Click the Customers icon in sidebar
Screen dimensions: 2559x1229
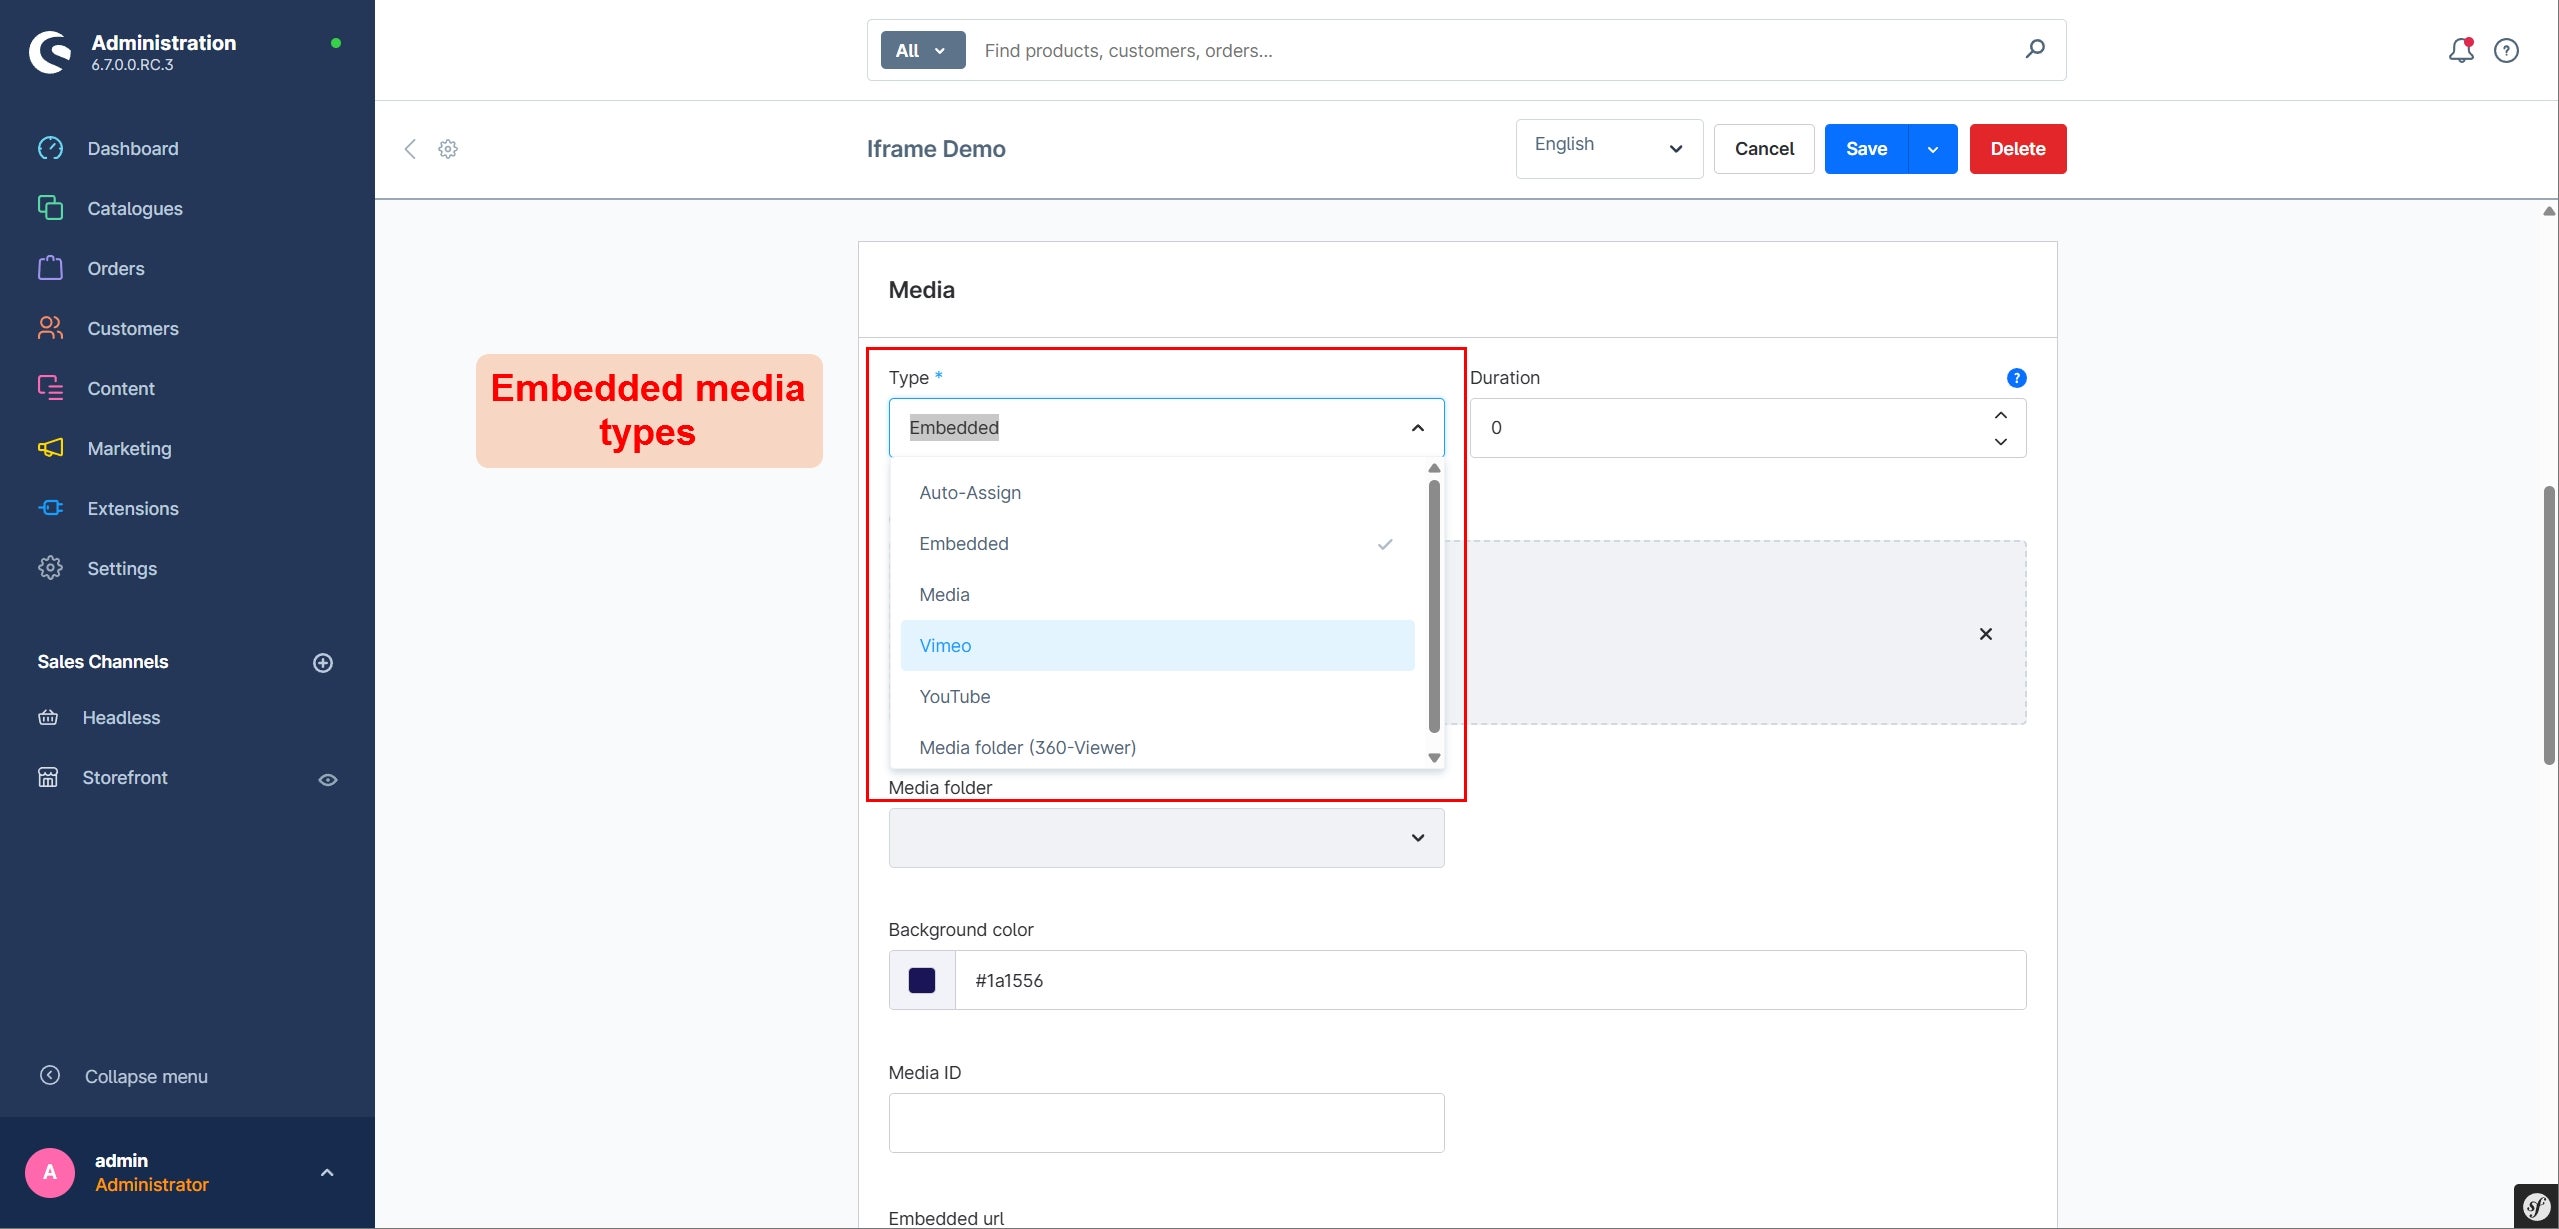(50, 328)
